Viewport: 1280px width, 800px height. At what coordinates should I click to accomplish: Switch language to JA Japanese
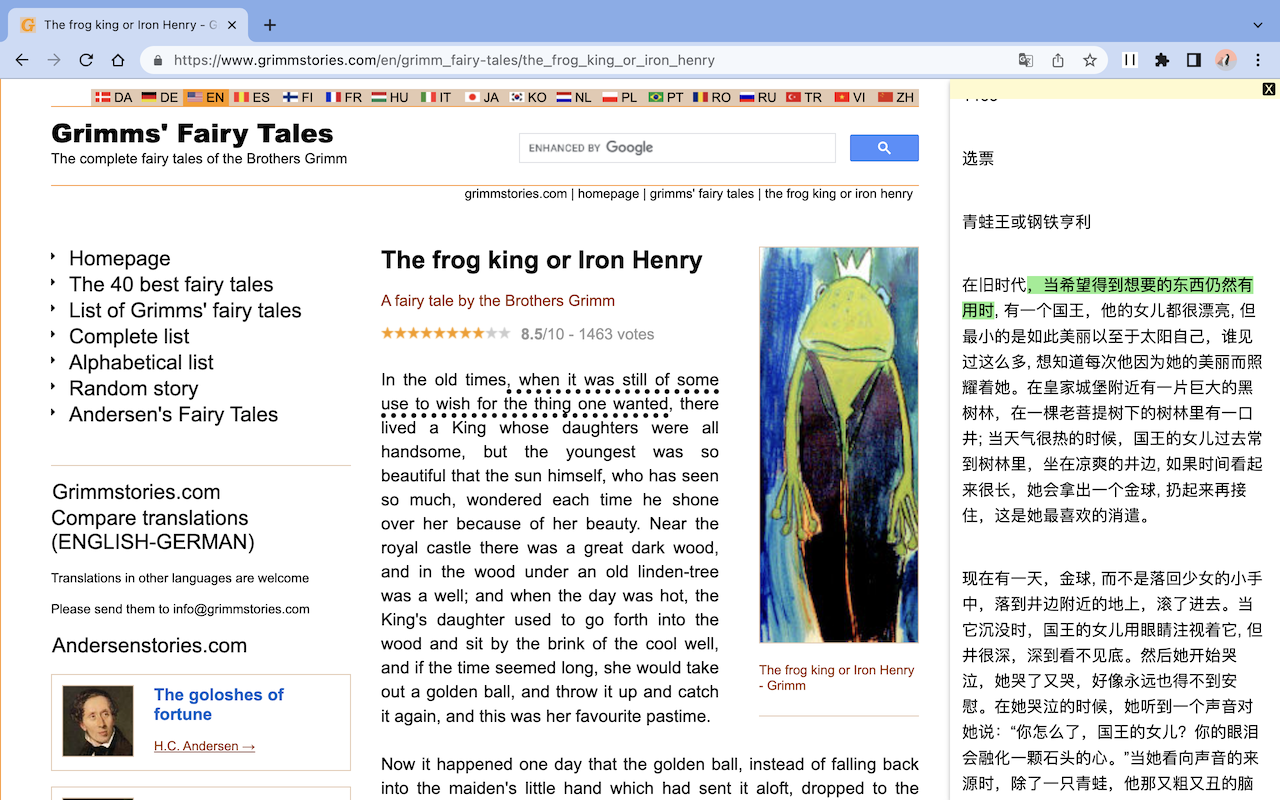(x=483, y=97)
